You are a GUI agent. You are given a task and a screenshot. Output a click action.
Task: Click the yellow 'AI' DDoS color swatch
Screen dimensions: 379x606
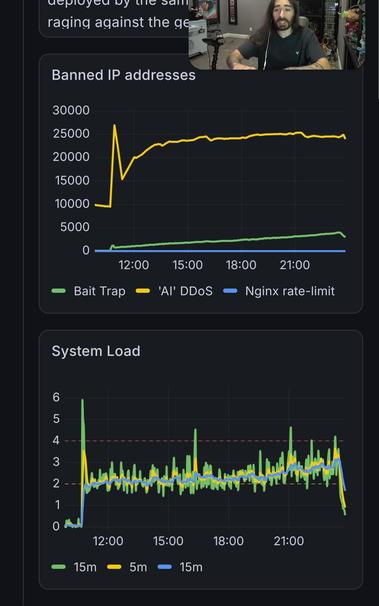(x=143, y=291)
